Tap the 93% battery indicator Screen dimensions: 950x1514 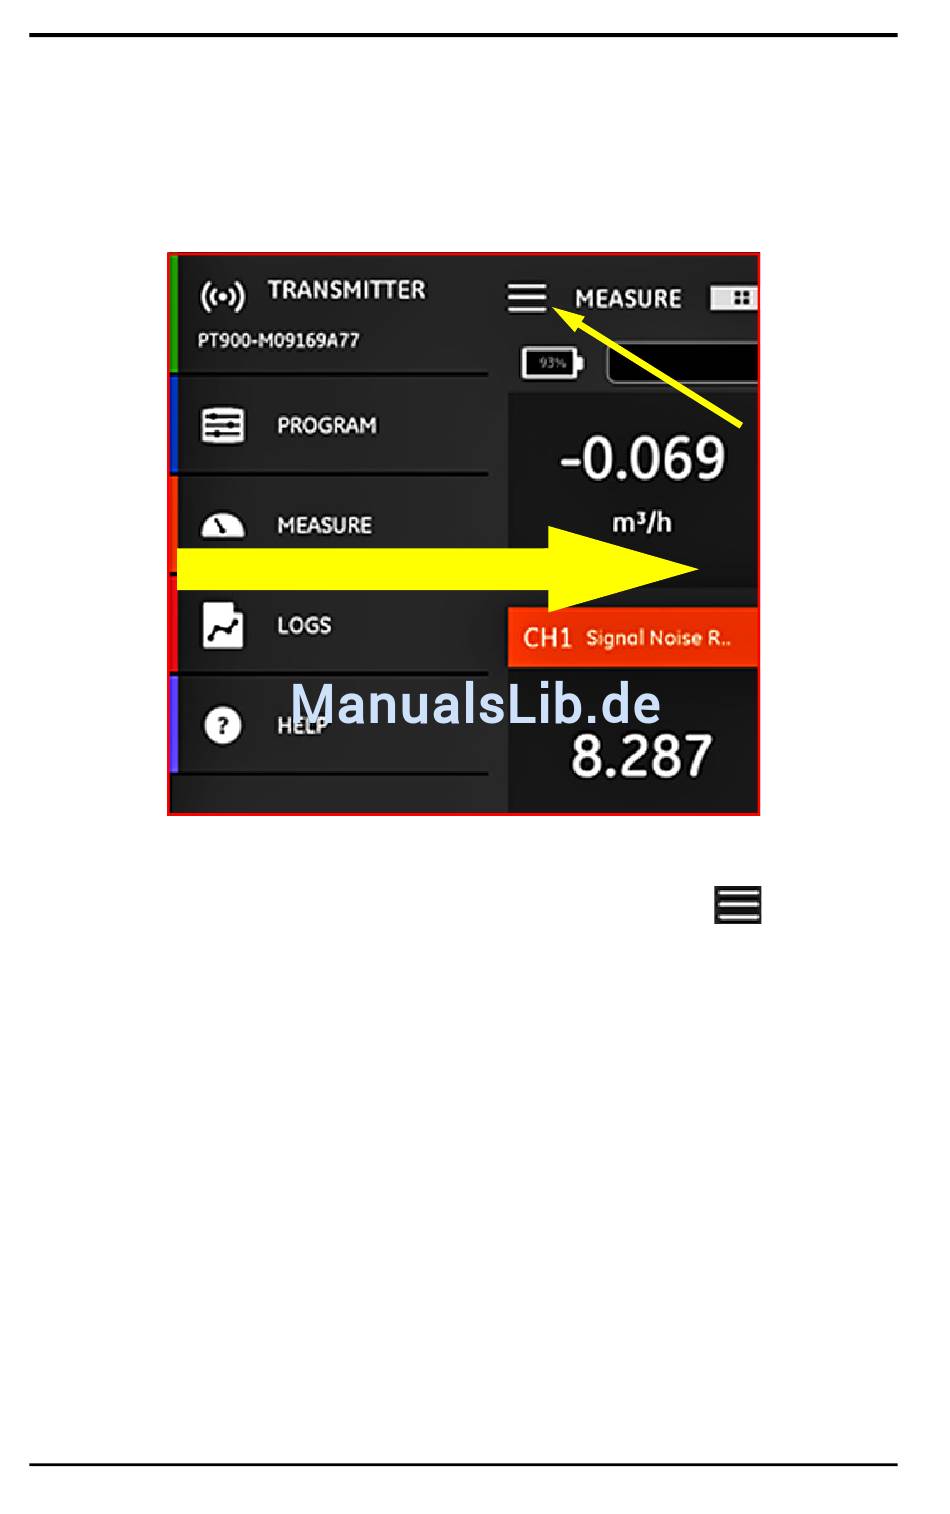pyautogui.click(x=553, y=363)
